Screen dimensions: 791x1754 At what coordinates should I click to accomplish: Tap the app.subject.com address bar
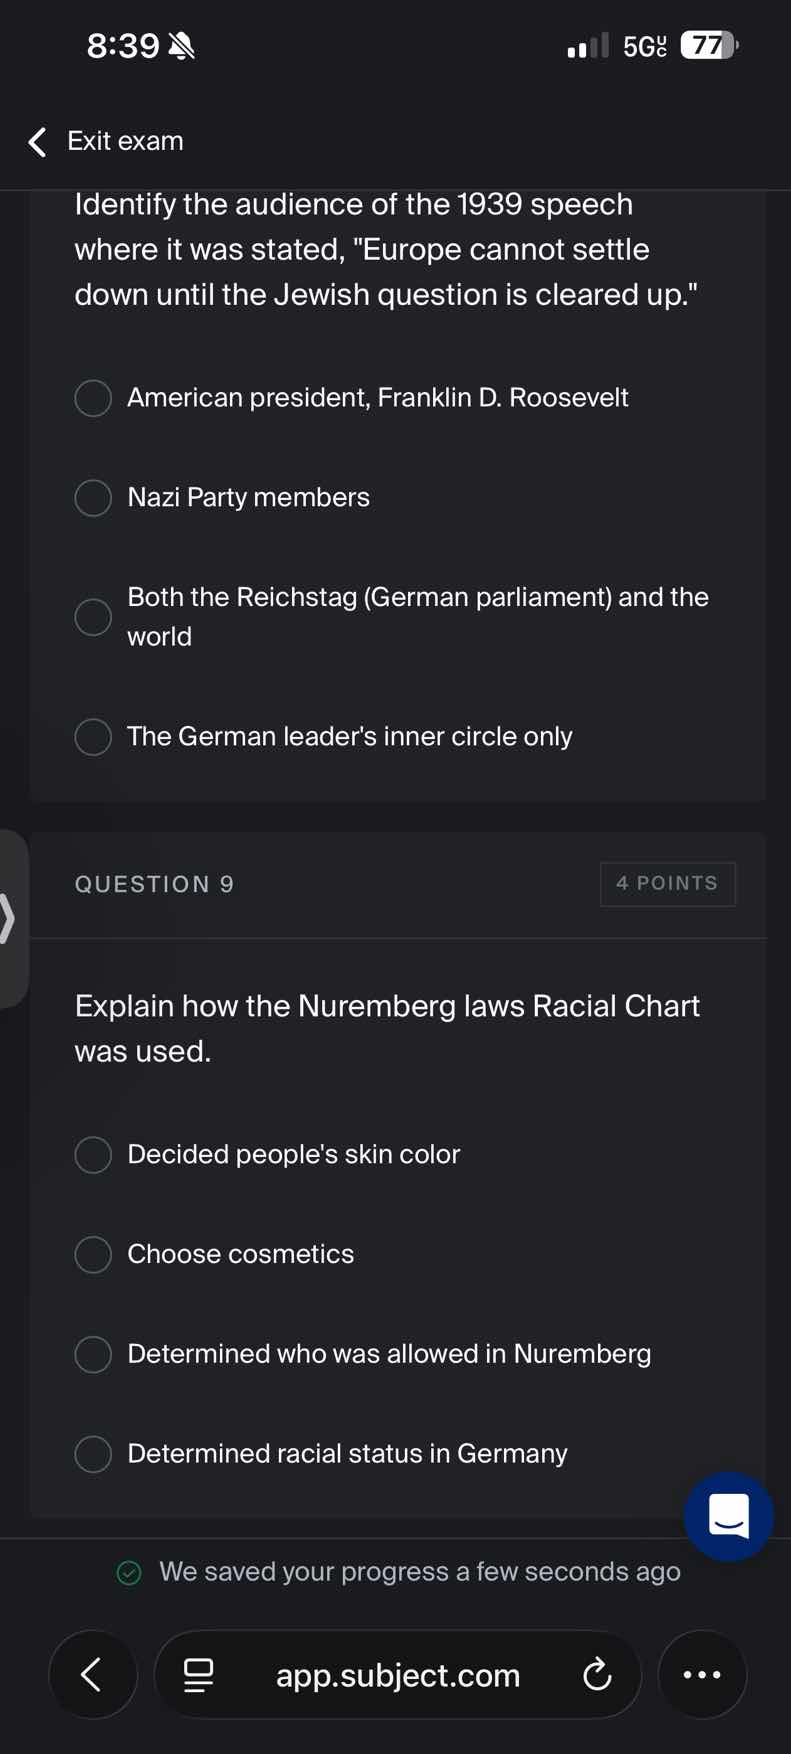pyautogui.click(x=397, y=1675)
